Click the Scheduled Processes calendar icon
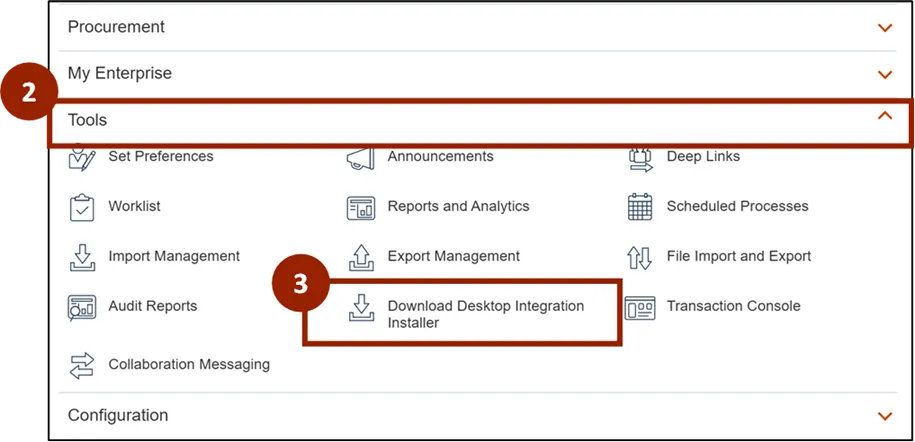This screenshot has height=442, width=915. [x=640, y=207]
